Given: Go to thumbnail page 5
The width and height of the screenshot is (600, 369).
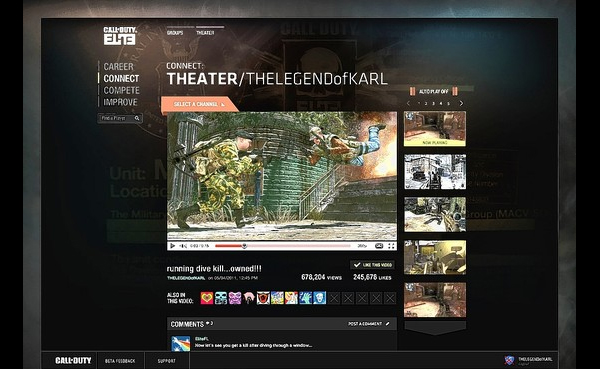Looking at the screenshot, I should point(448,103).
